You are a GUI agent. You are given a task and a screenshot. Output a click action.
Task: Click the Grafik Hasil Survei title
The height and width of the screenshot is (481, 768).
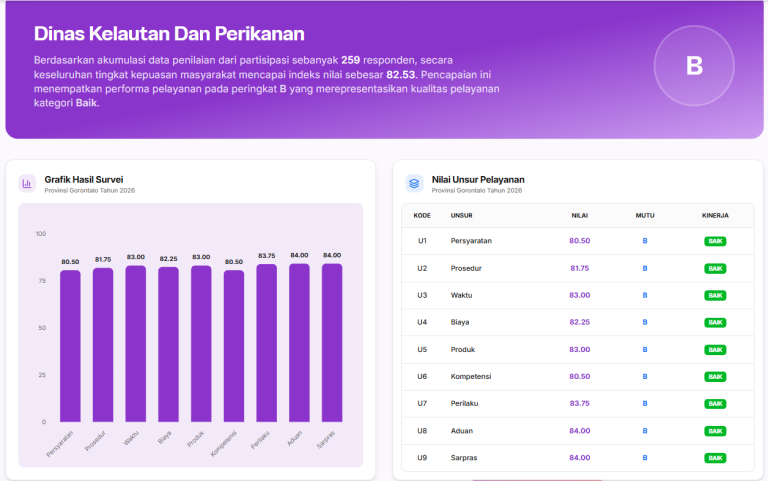pyautogui.click(x=84, y=180)
